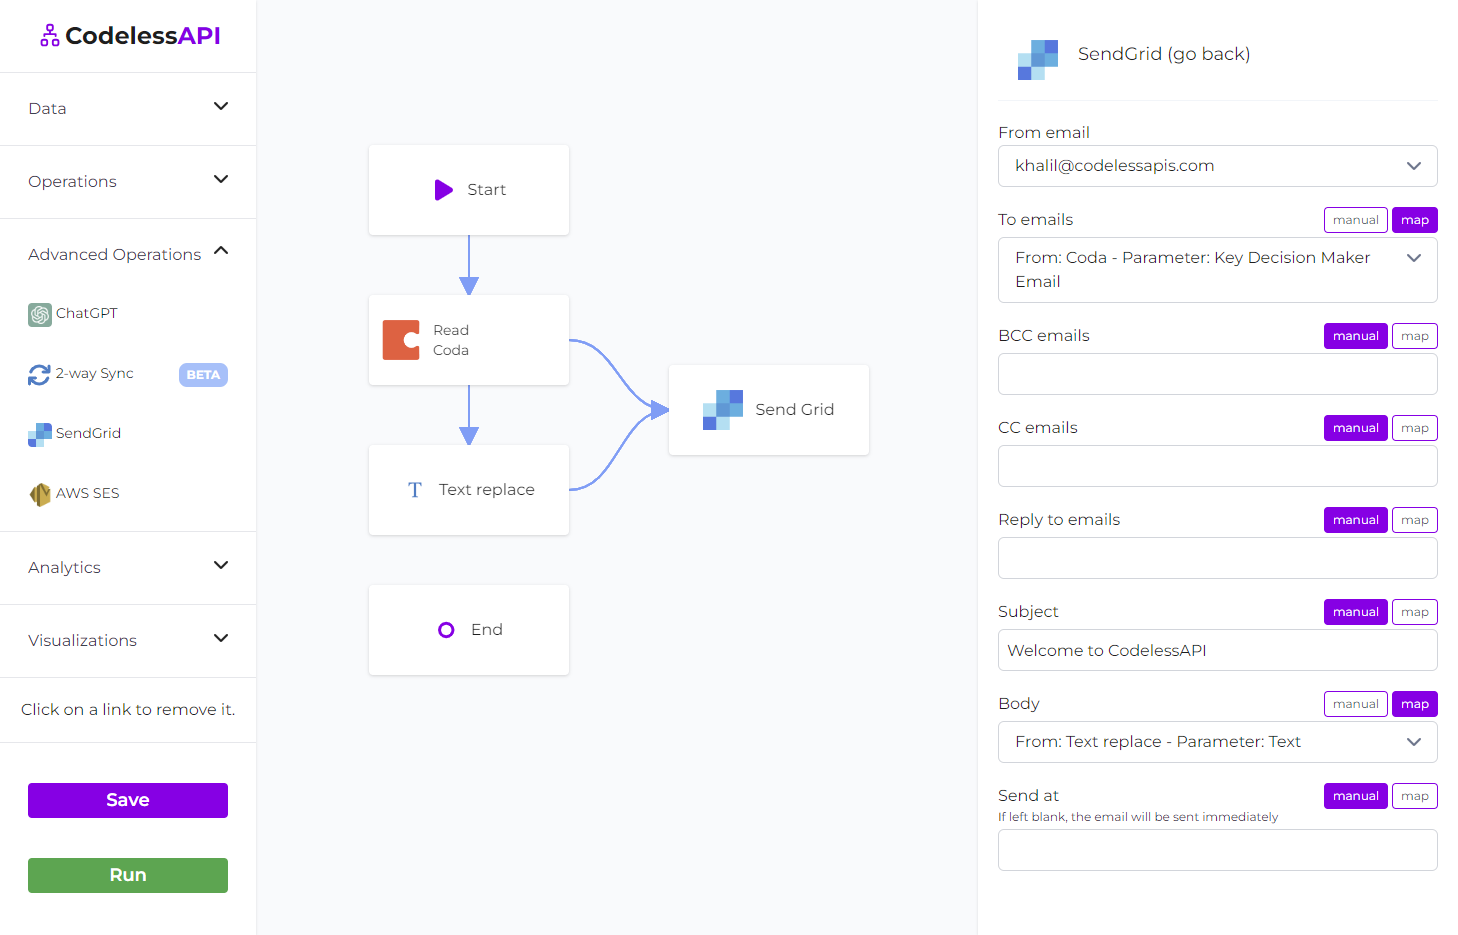Switch To emails to manual mode
This screenshot has height=935, width=1458.
click(1356, 220)
